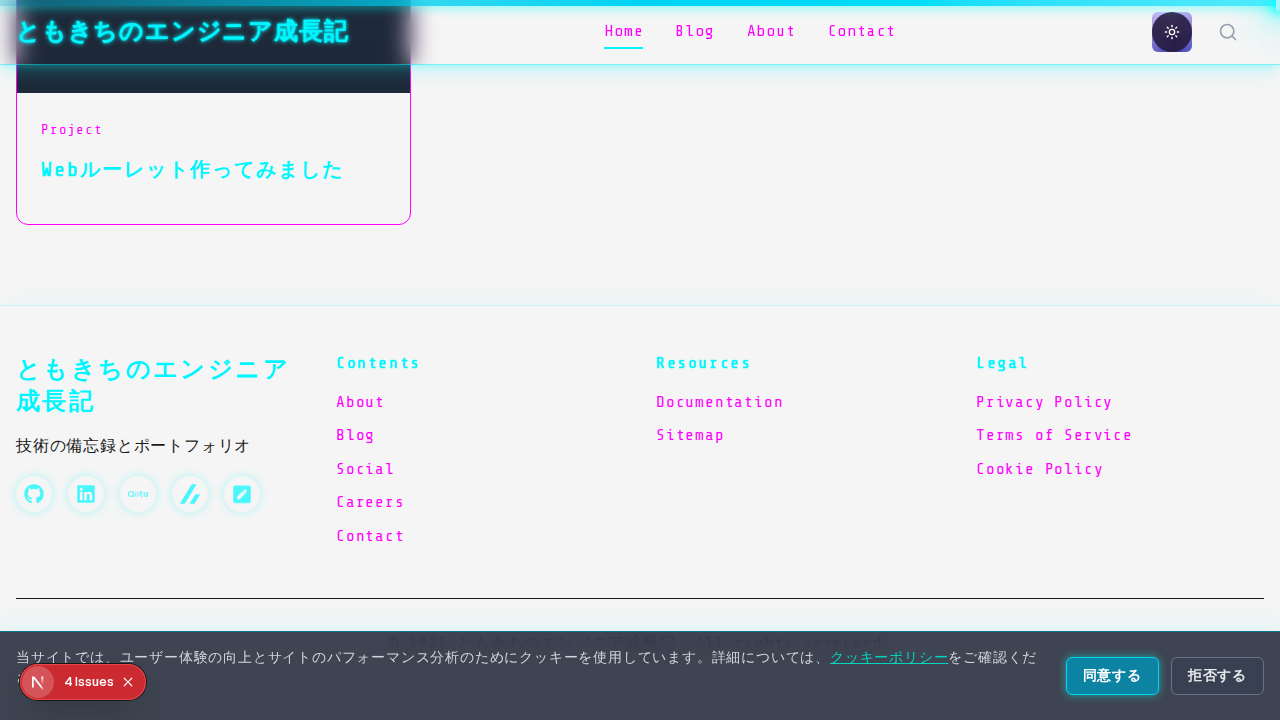
Task: Click the 同意する cookie consent button
Action: 1112,676
